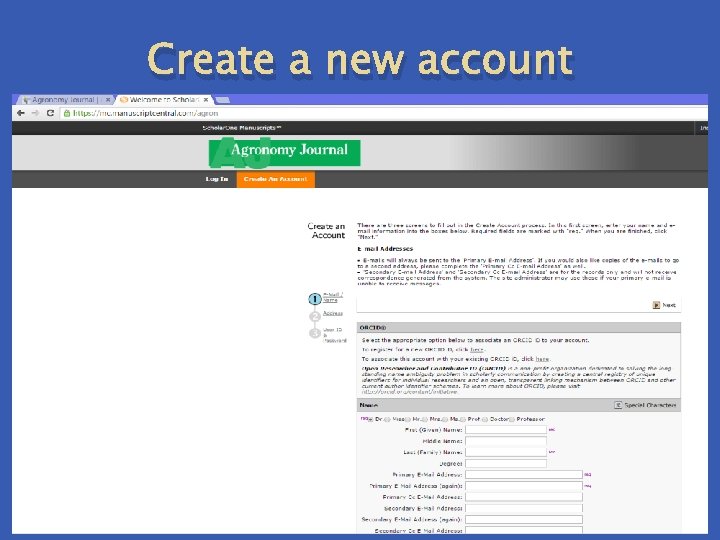Screen dimensions: 720x540
Task: Select the Mr. title radio button
Action: coord(407,419)
